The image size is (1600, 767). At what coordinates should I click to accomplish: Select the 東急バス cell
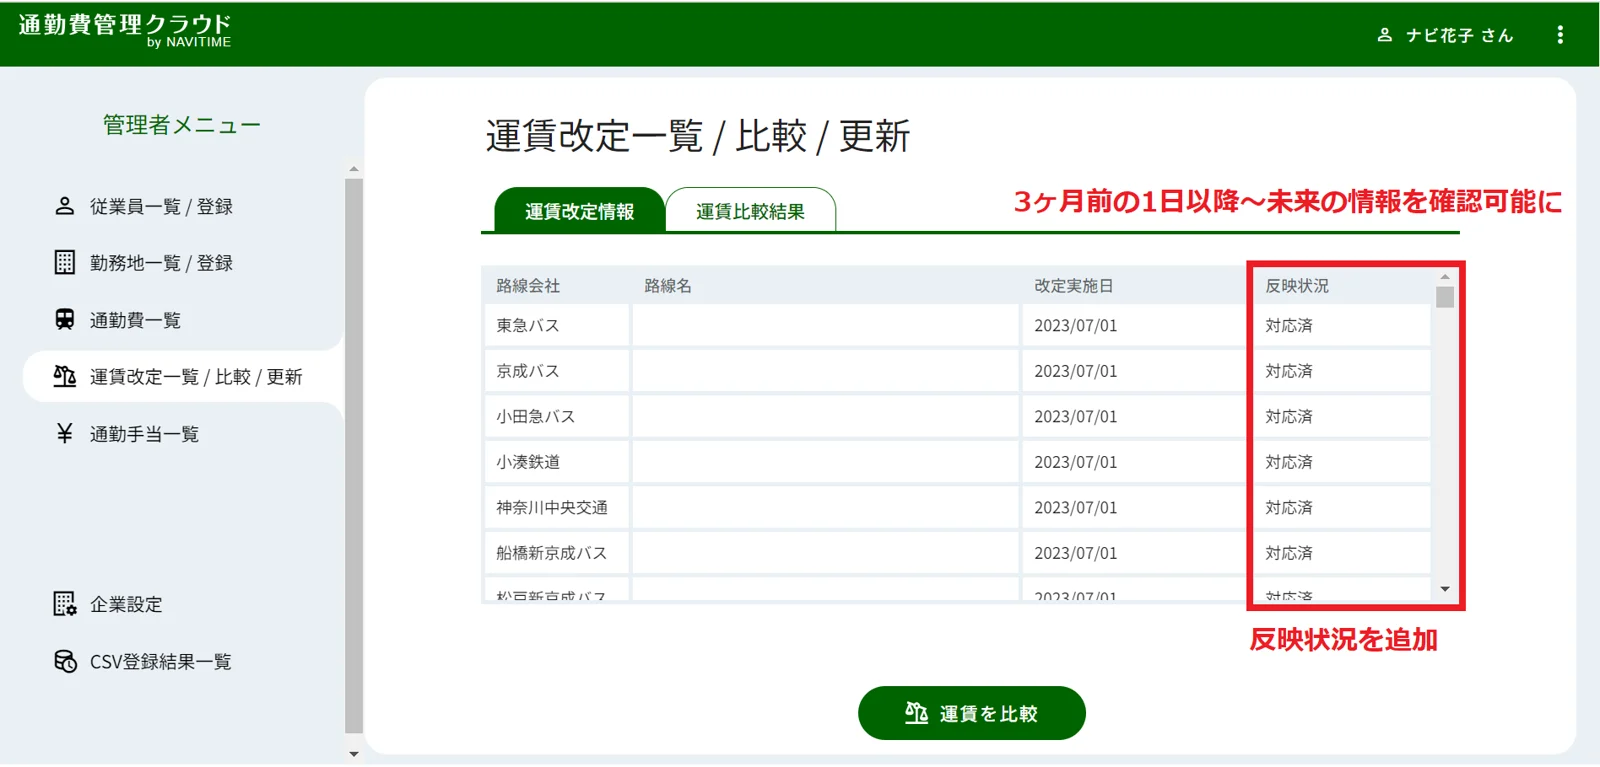[x=557, y=326]
